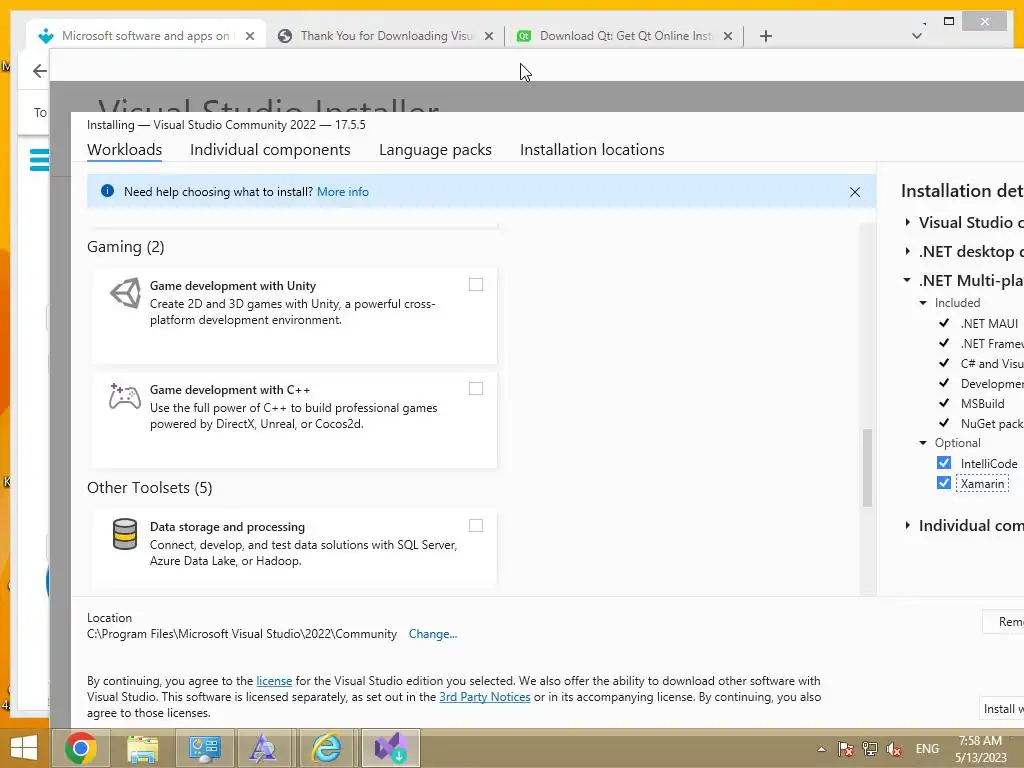This screenshot has width=1024, height=768.
Task: Open the blue hamburger menu on webpage
Action: pos(39,160)
